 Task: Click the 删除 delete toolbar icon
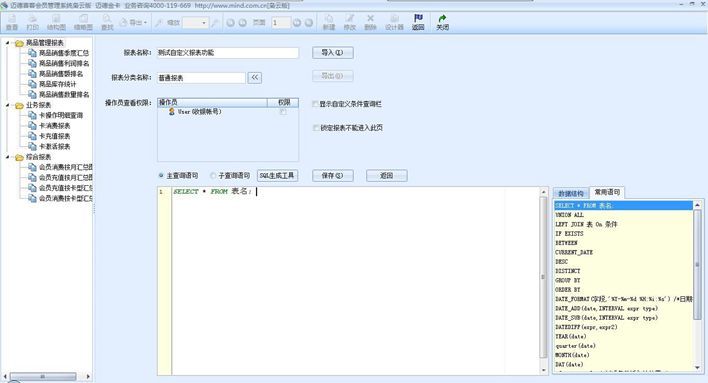pyautogui.click(x=370, y=19)
